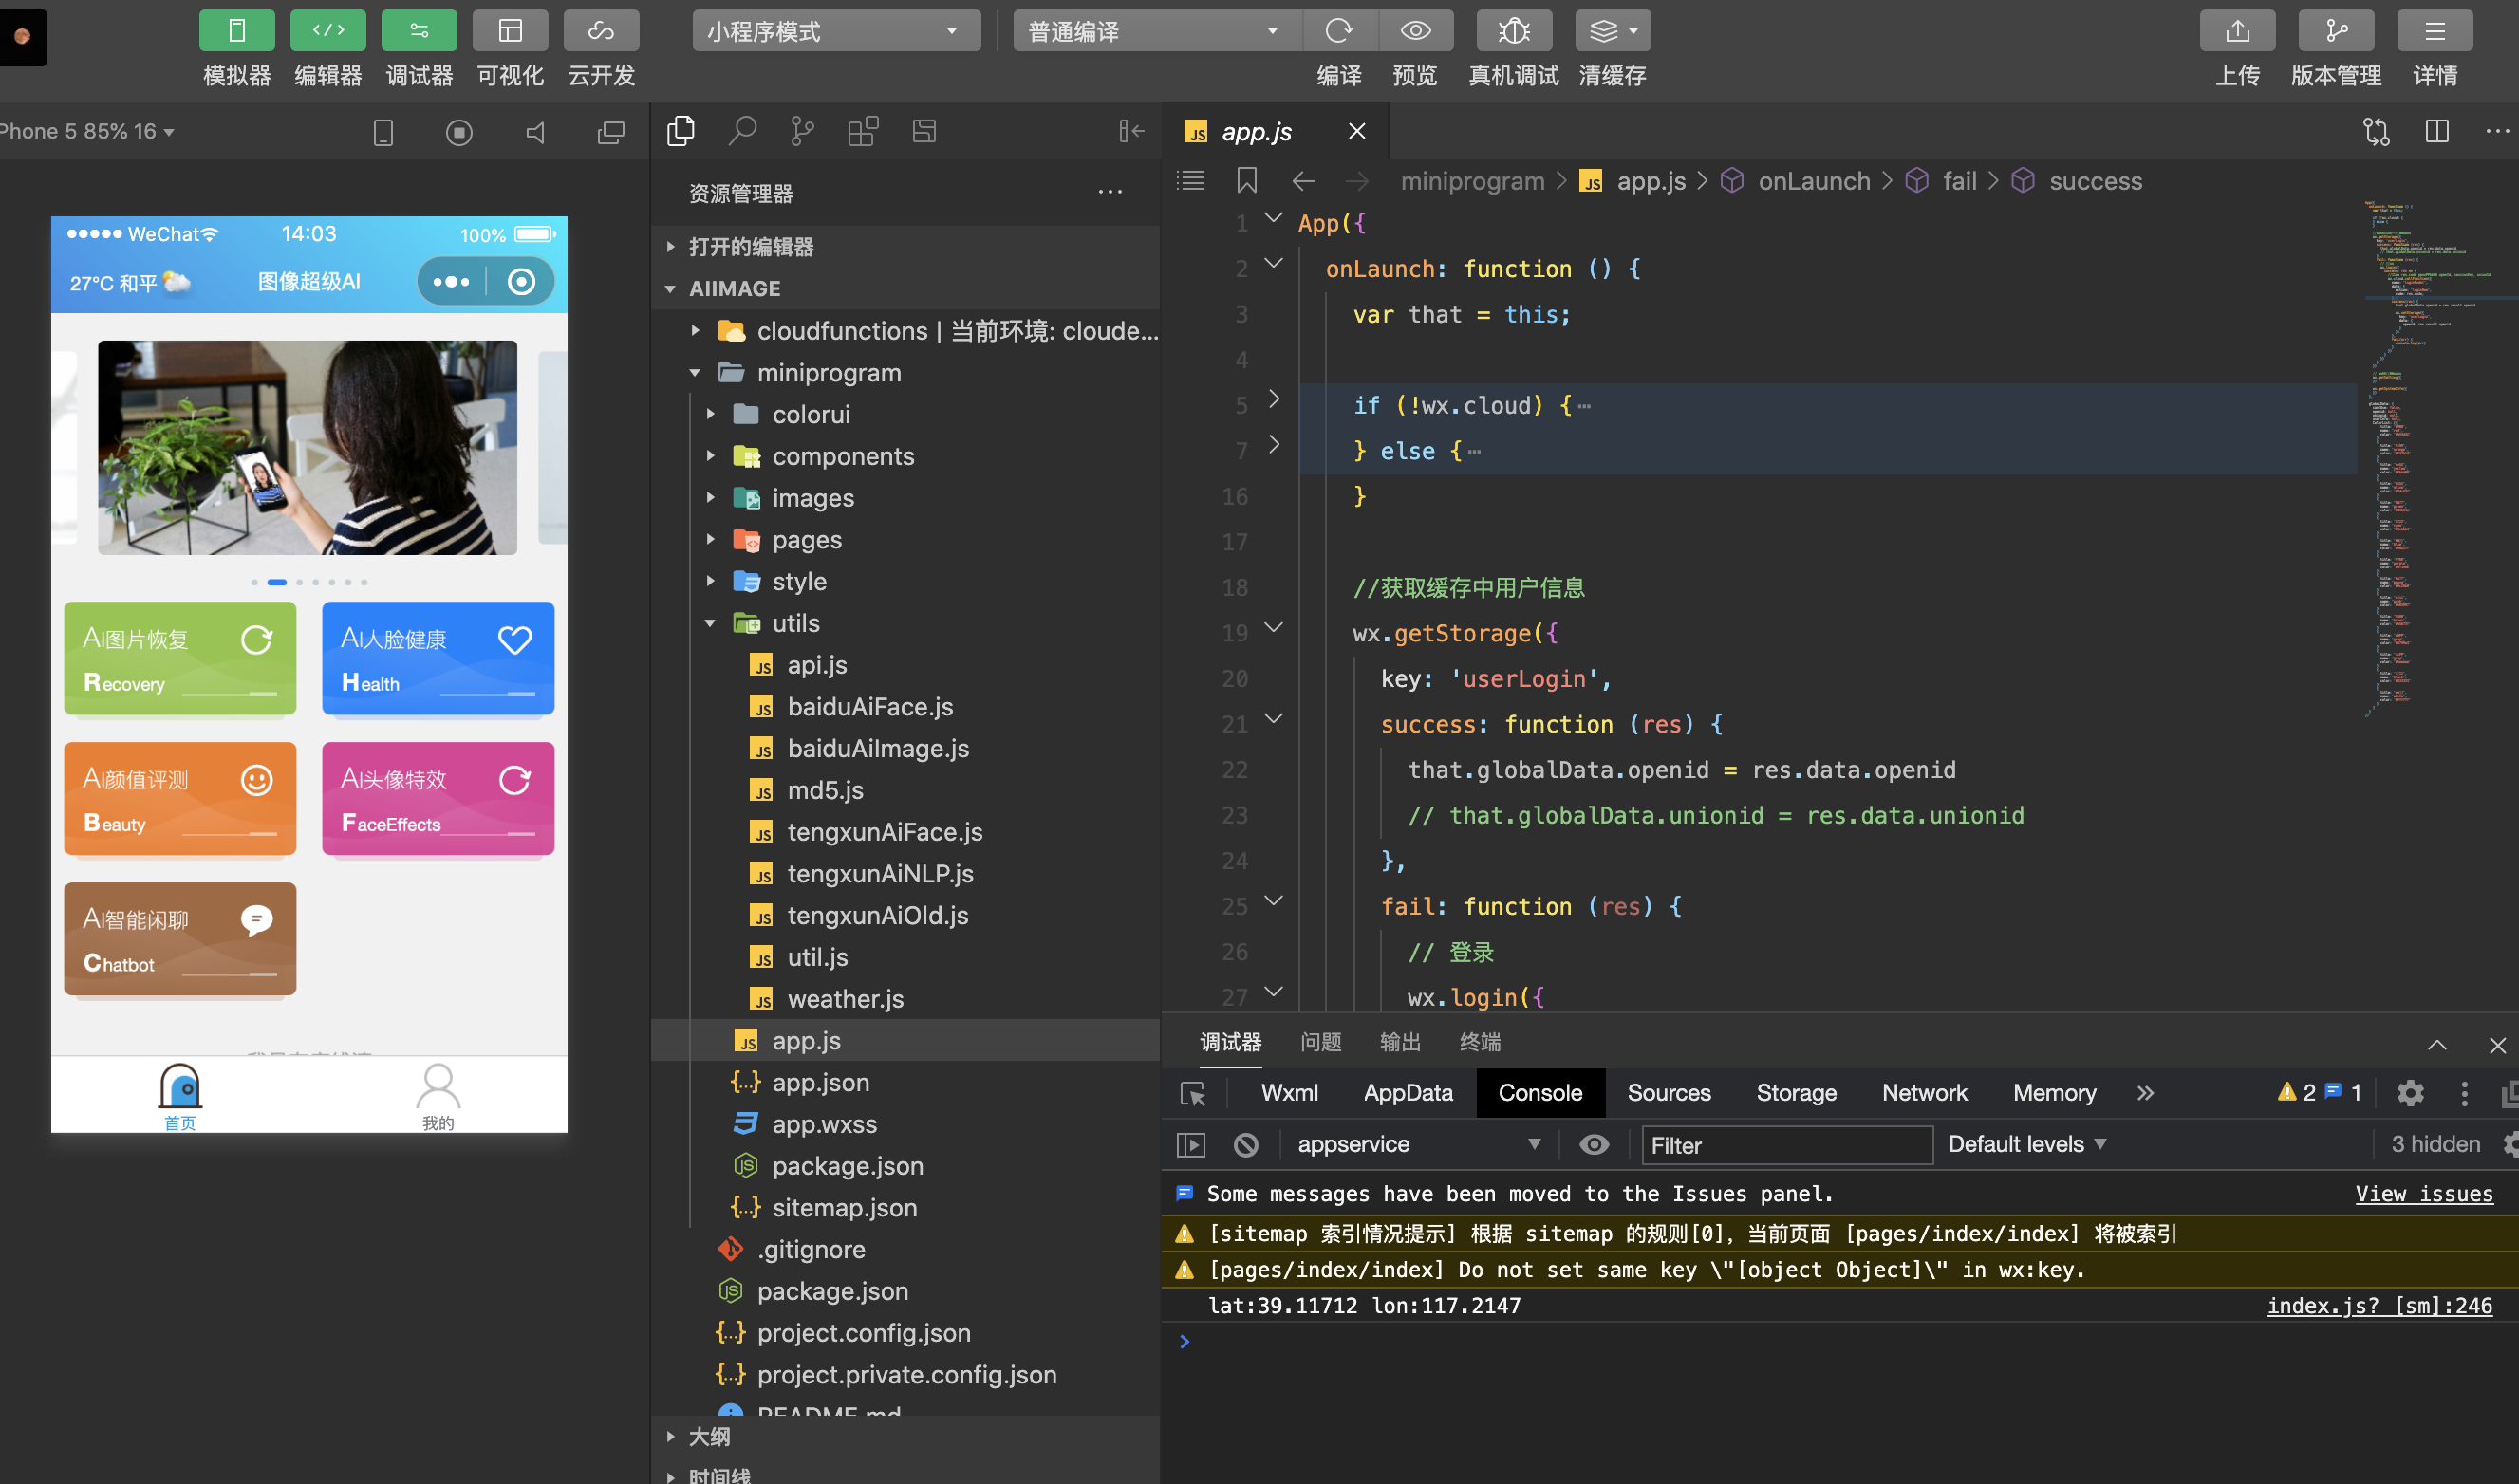2519x1484 pixels.
Task: Toggle the editor (编辑器) panel
Action: (x=327, y=31)
